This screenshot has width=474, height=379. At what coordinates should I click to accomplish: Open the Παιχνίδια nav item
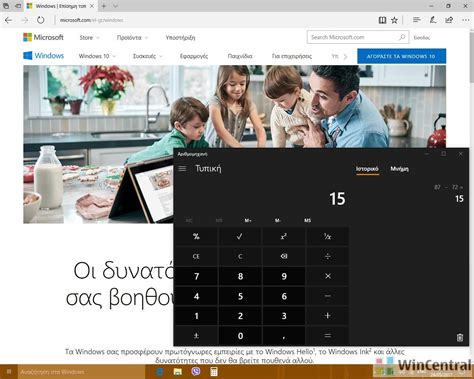(240, 56)
